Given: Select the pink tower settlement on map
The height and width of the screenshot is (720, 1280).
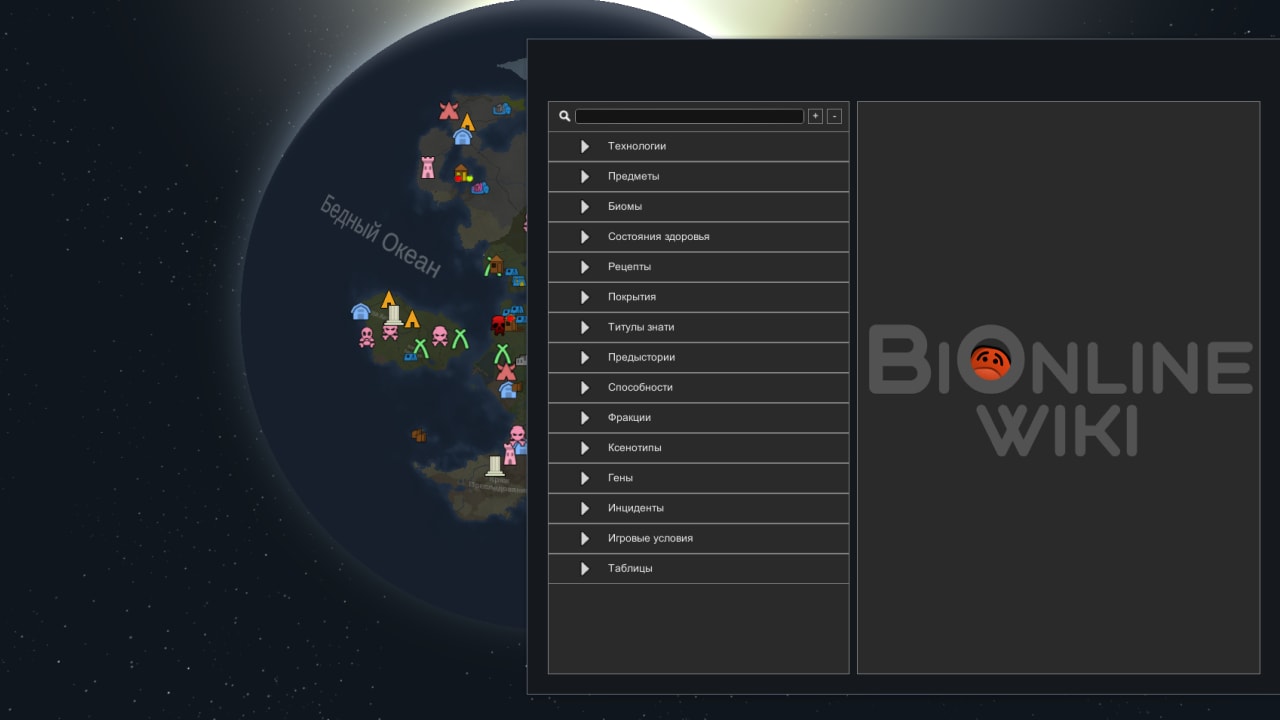Looking at the screenshot, I should point(428,167).
